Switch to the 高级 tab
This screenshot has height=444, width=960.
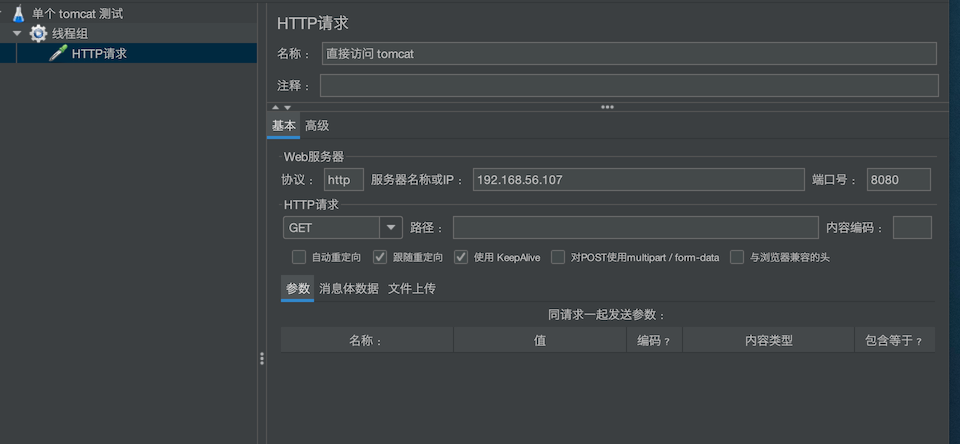[317, 126]
